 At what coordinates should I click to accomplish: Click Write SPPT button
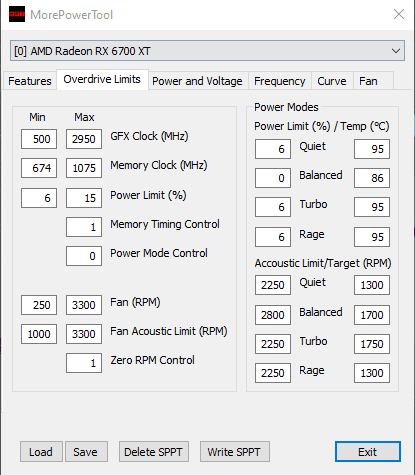[234, 452]
